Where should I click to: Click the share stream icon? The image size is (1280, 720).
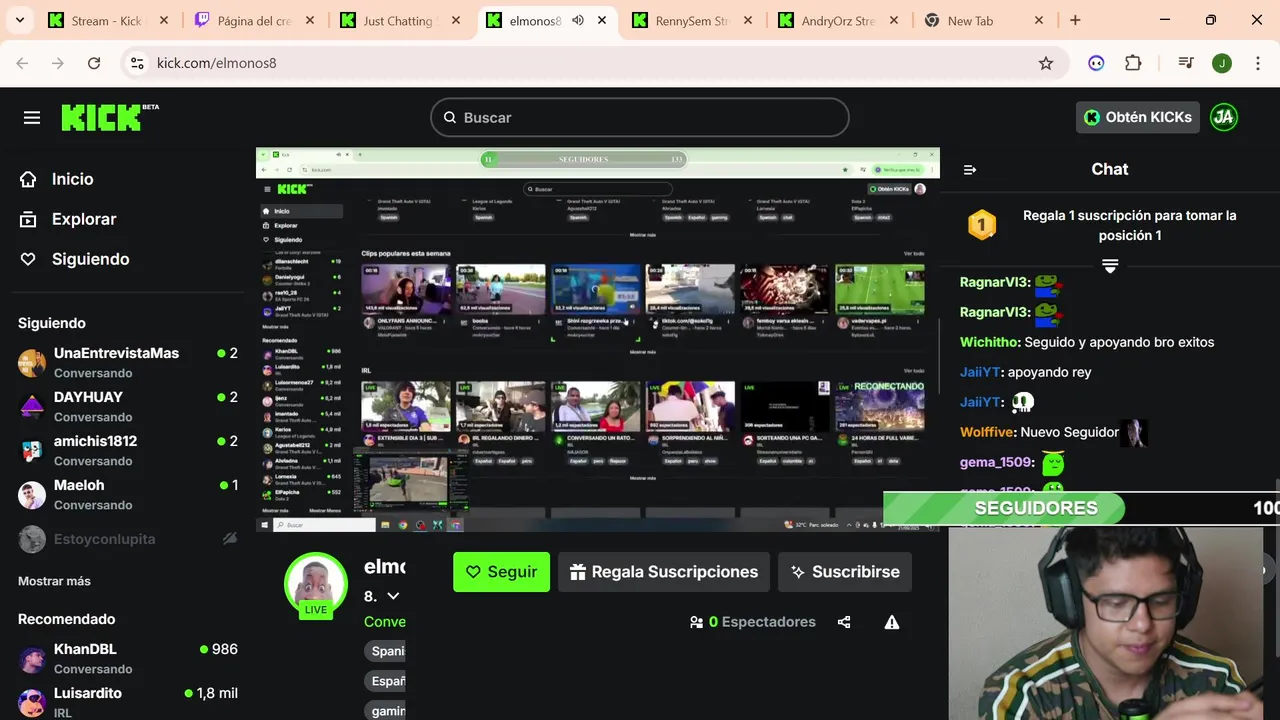point(844,622)
